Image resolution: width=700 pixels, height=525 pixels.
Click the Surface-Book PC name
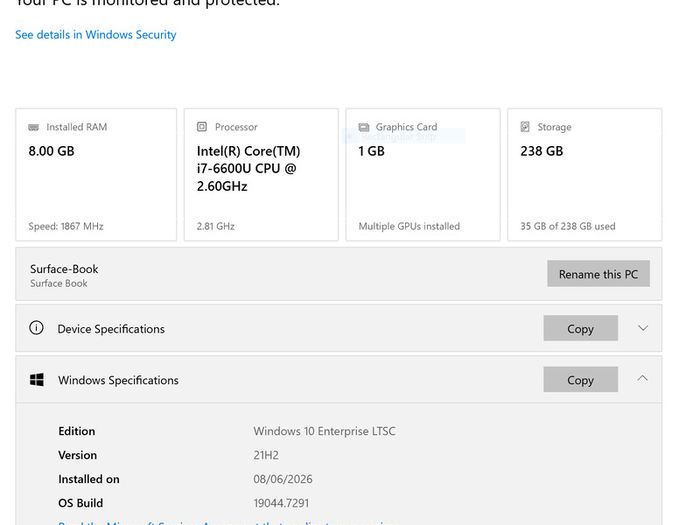[64, 269]
